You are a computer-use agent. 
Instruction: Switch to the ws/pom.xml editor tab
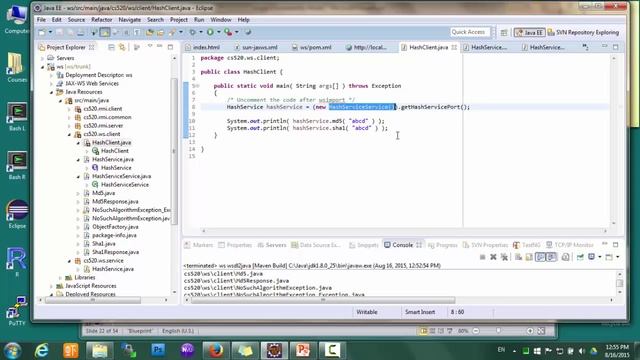[312, 47]
